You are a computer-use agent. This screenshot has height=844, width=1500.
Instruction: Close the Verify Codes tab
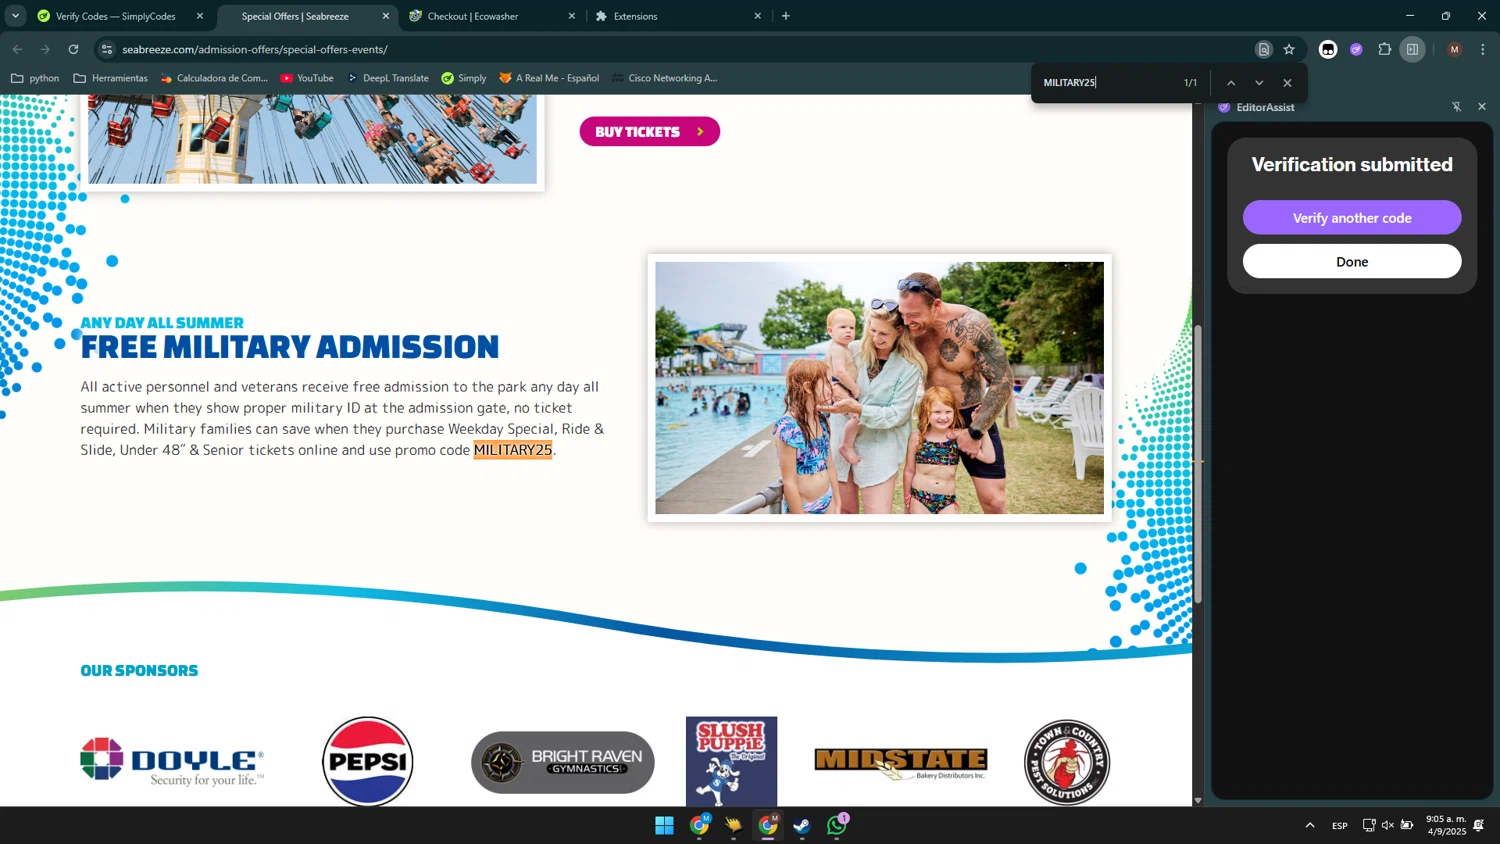pos(200,16)
